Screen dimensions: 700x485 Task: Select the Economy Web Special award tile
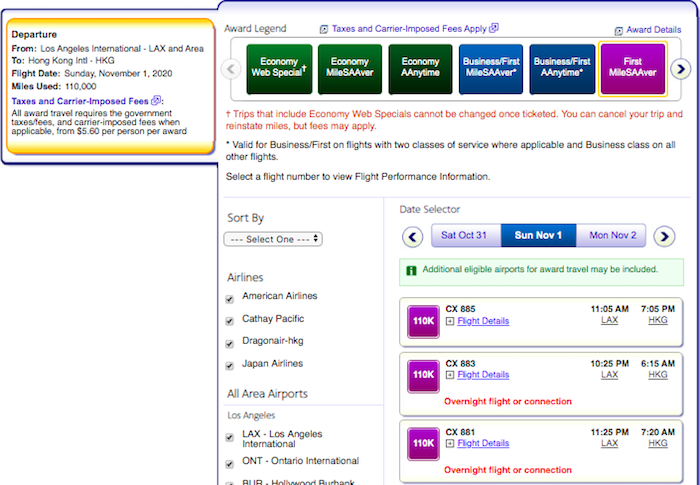279,69
